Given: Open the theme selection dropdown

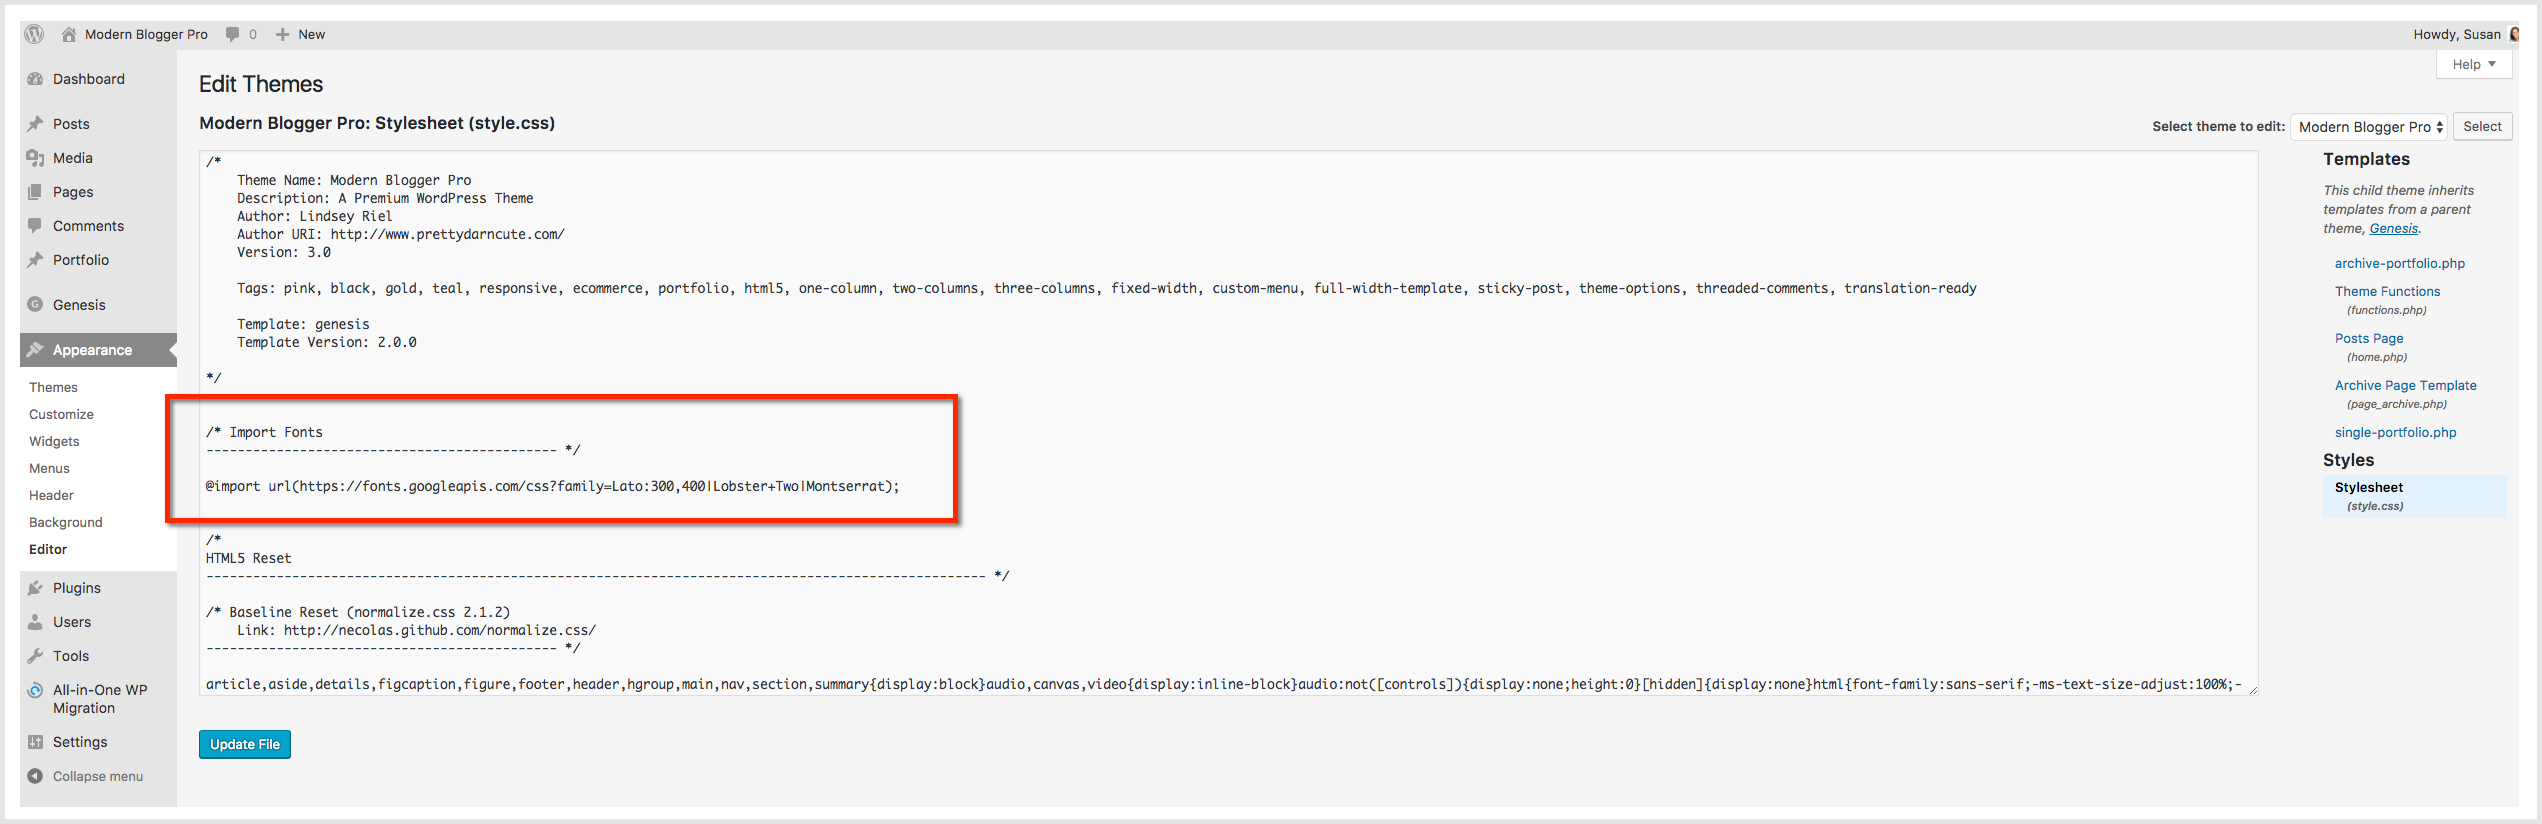Looking at the screenshot, I should point(2368,127).
